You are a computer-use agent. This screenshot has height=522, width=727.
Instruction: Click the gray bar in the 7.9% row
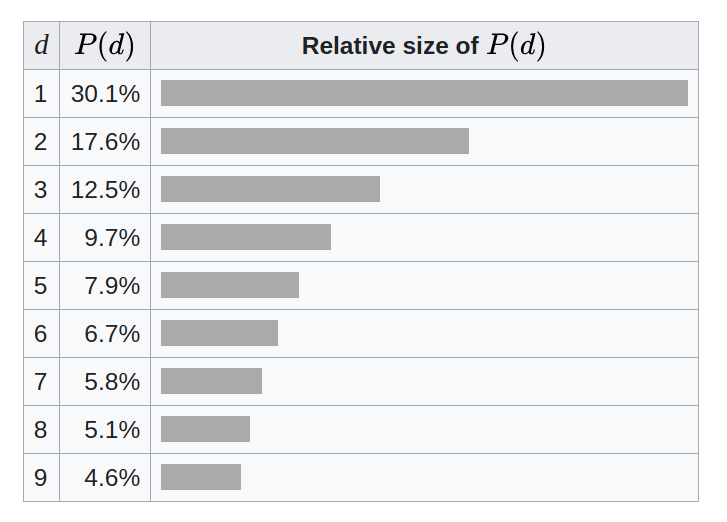[x=229, y=285]
